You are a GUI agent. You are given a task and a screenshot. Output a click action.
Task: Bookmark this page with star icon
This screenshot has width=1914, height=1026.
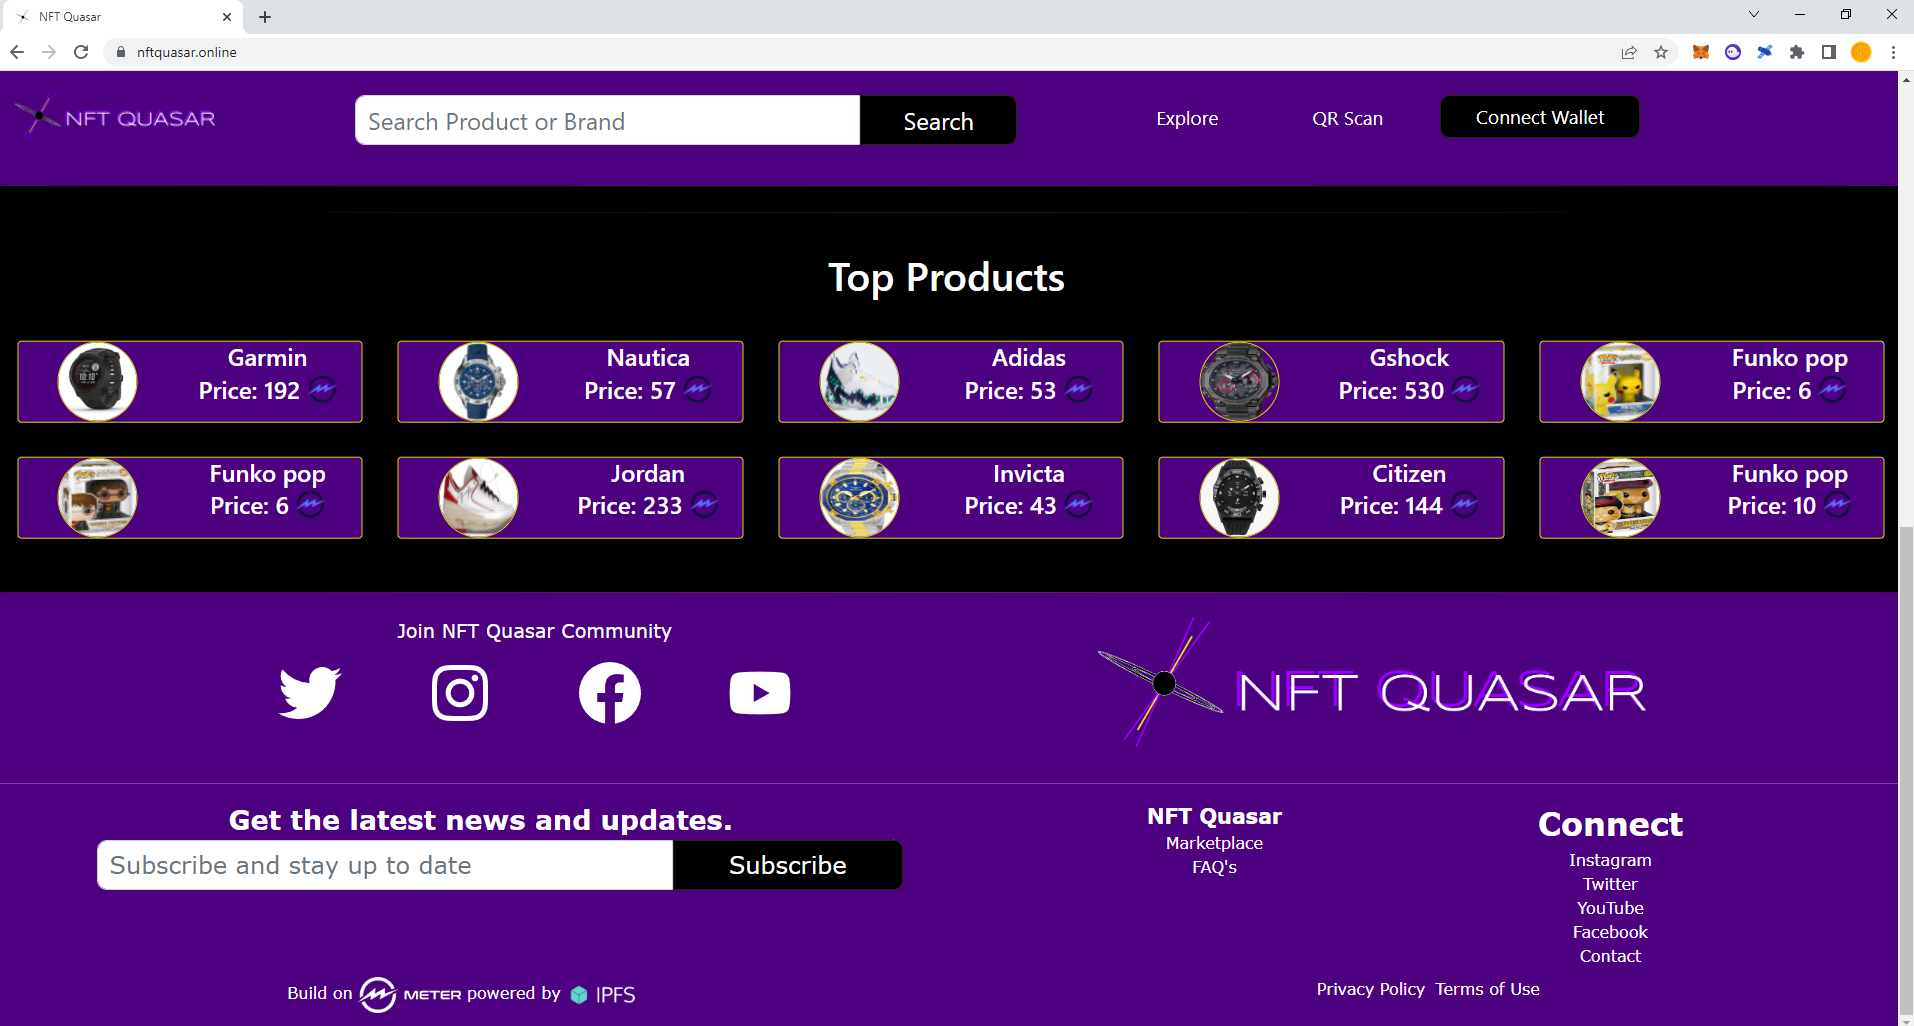point(1661,52)
